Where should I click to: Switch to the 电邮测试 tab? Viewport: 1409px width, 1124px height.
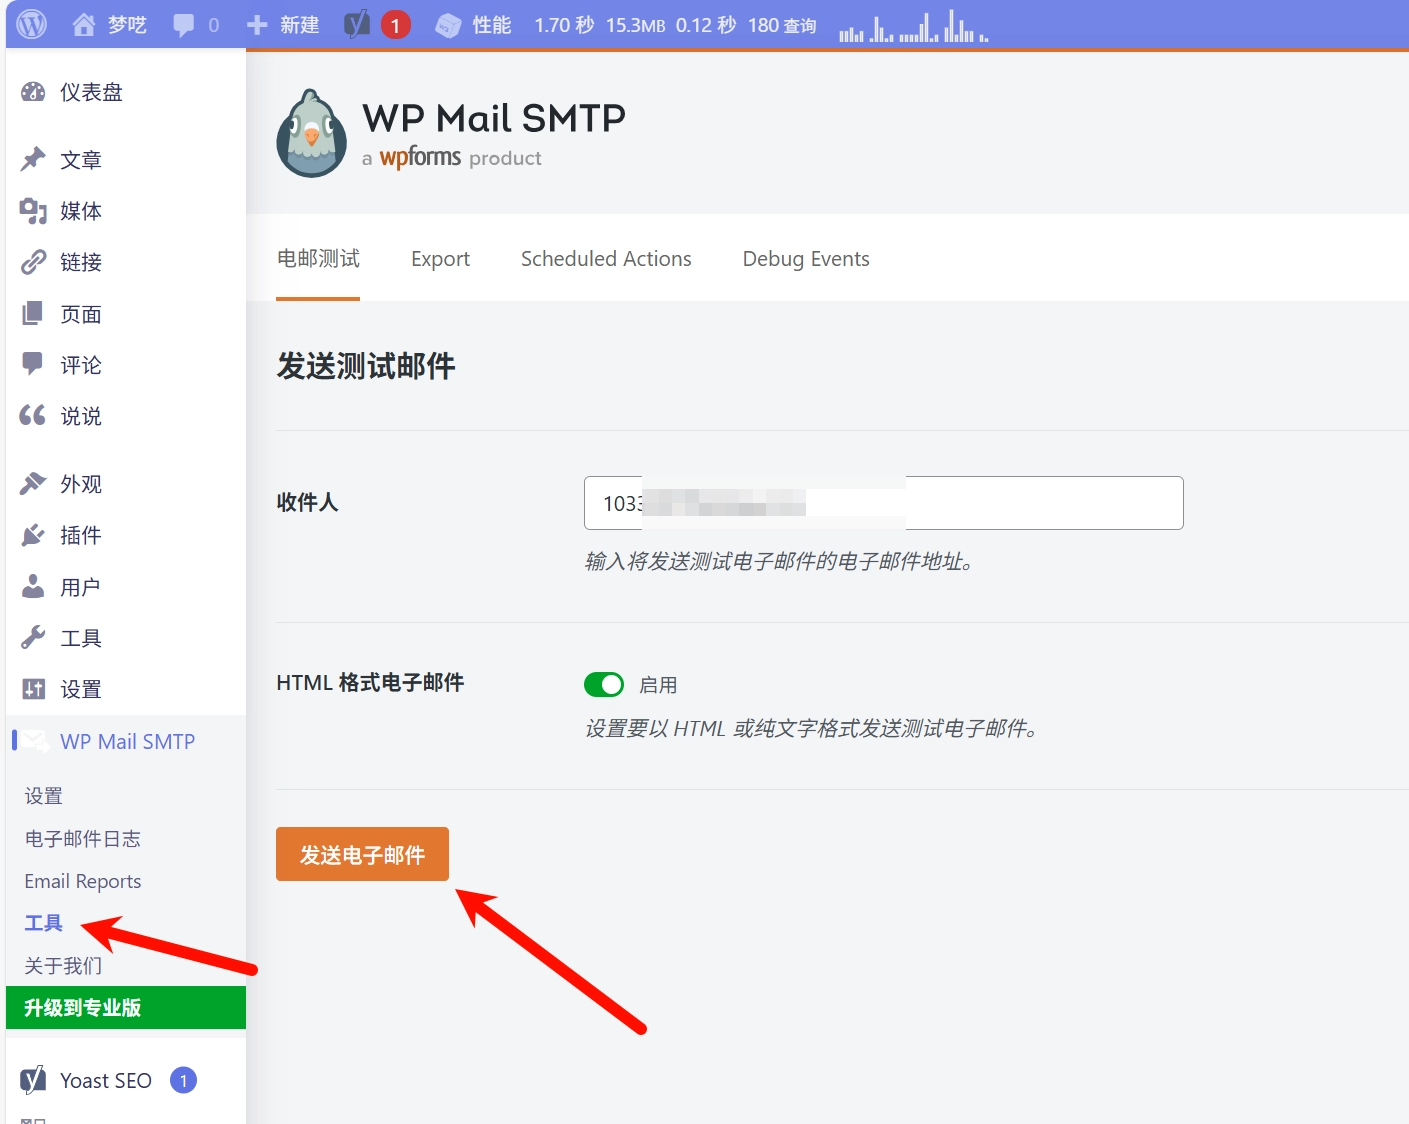(x=318, y=258)
